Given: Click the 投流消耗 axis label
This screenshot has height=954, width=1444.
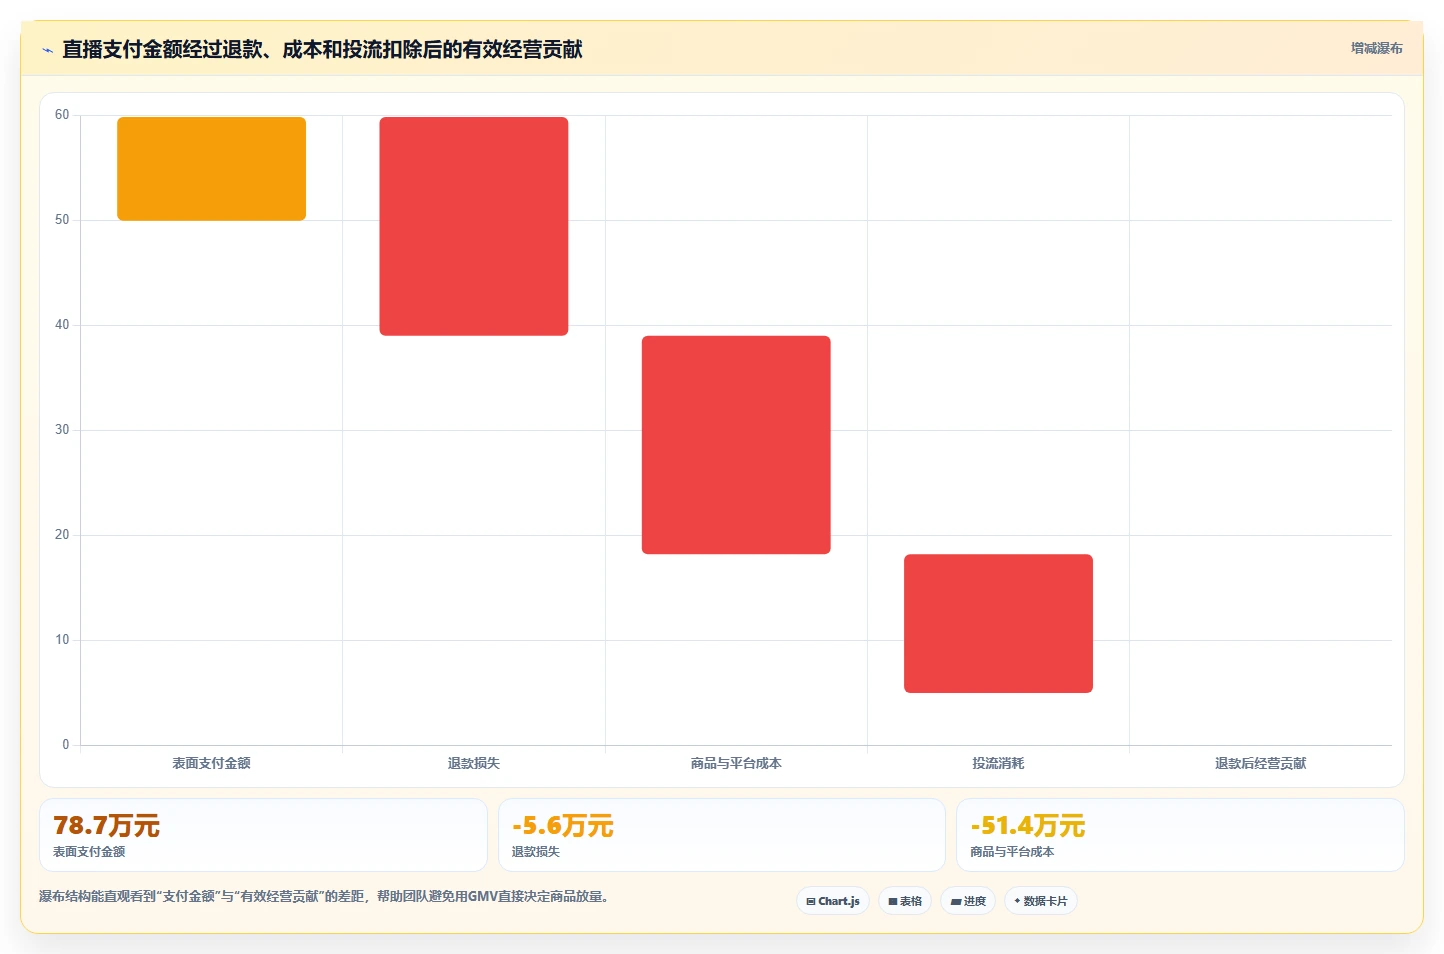Looking at the screenshot, I should (x=998, y=763).
